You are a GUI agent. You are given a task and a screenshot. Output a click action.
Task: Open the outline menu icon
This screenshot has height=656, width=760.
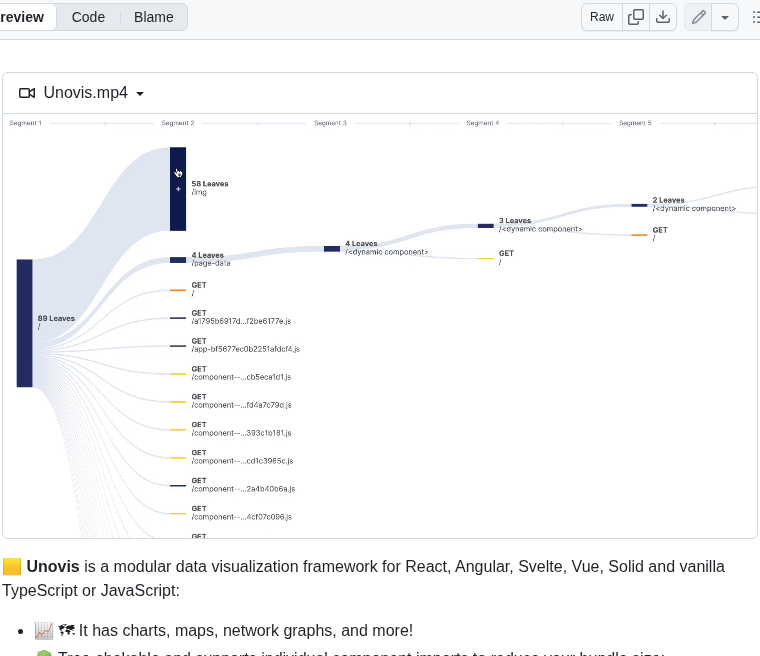pos(756,17)
